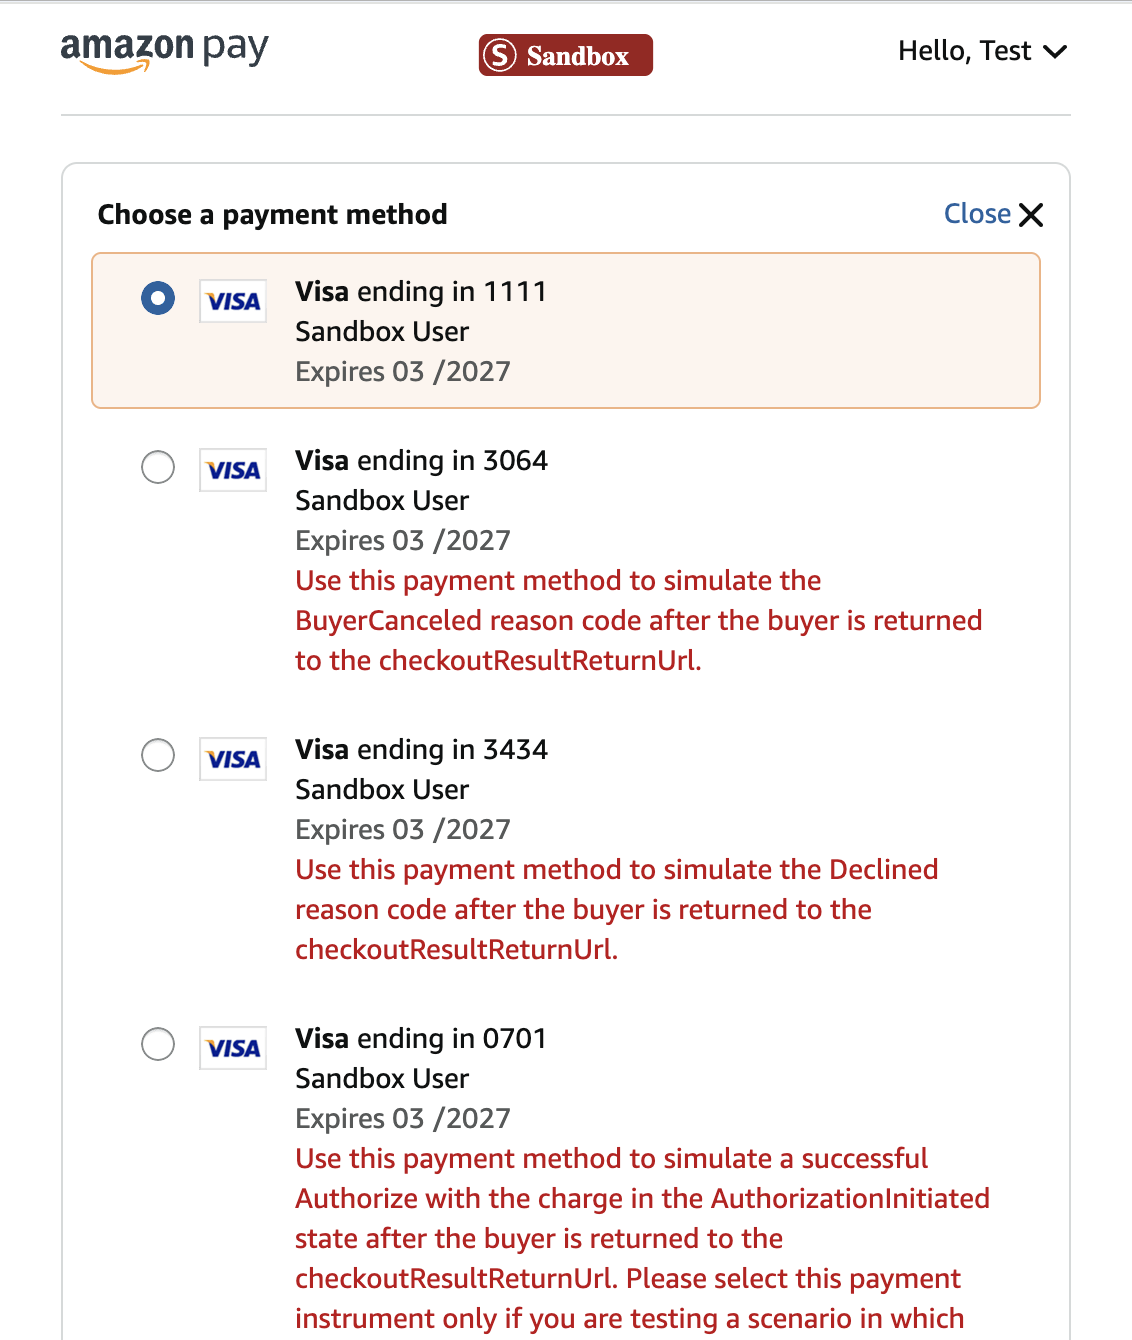The width and height of the screenshot is (1132, 1340).
Task: Click the Sandbox badge icon
Action: pyautogui.click(x=500, y=55)
